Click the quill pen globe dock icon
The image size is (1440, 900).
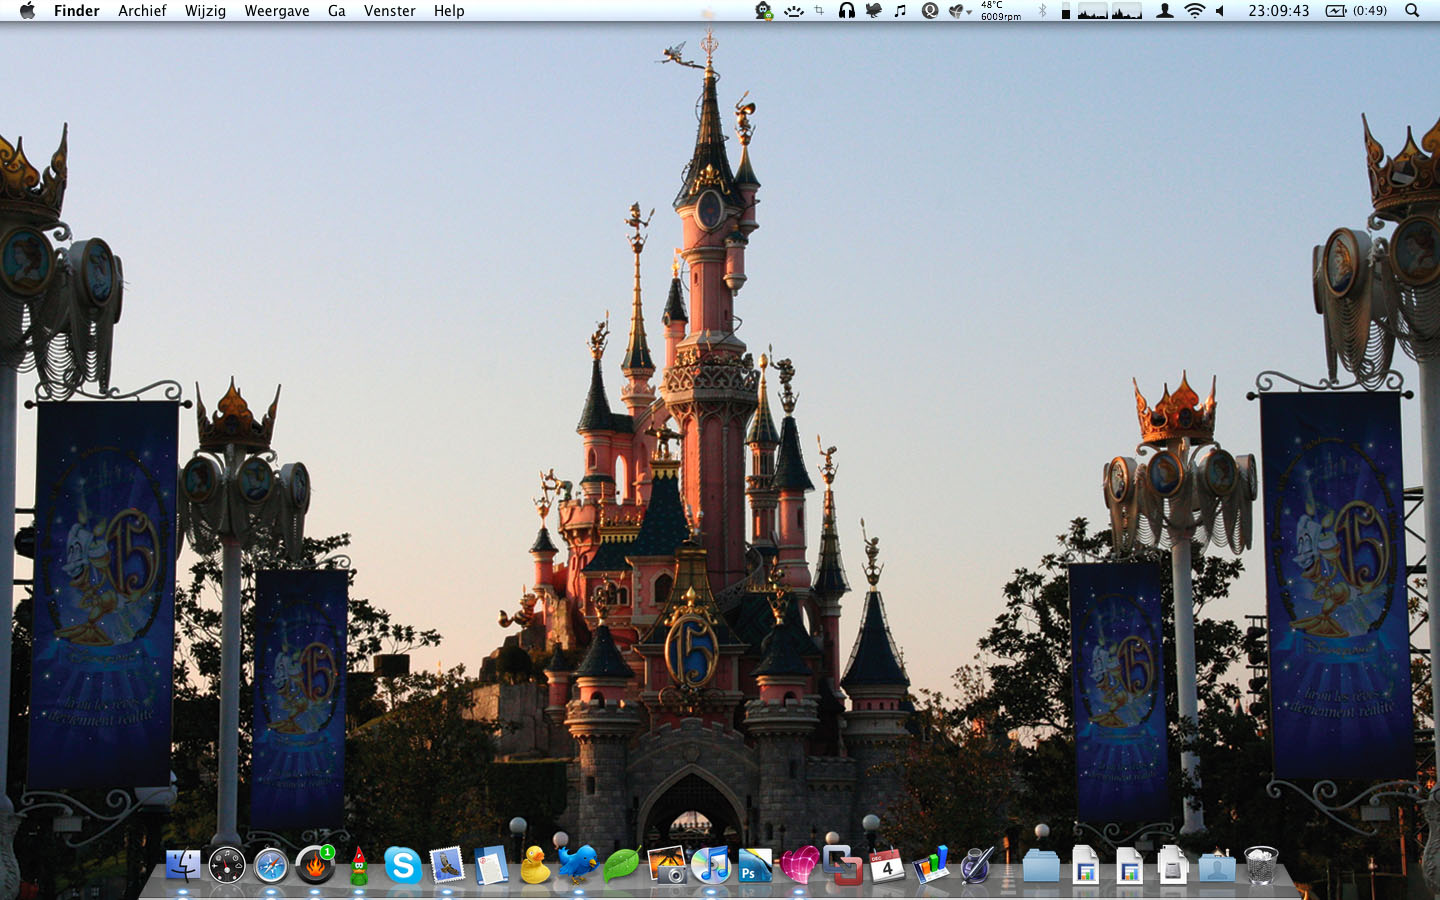(x=975, y=866)
